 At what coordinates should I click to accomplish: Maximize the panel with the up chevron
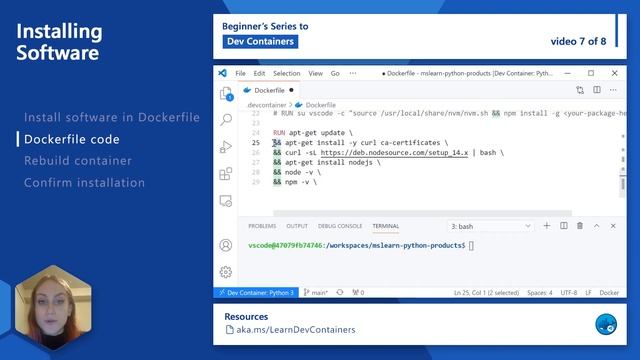596,226
